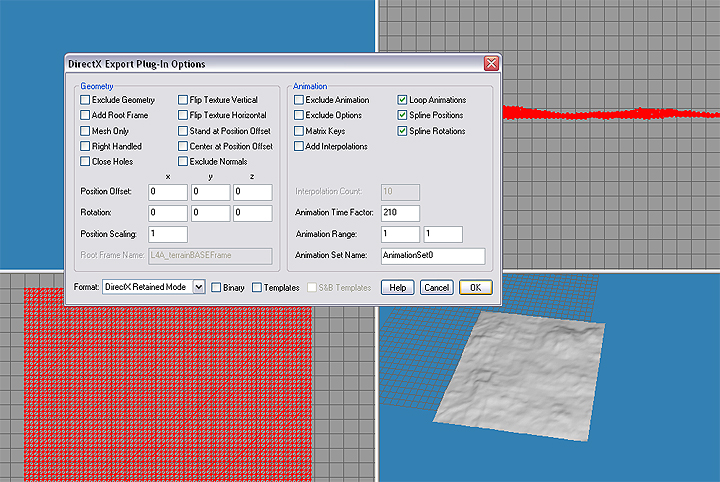Screen dimensions: 720x482
Task: Click the red terrain profile in side view
Action: 611,113
